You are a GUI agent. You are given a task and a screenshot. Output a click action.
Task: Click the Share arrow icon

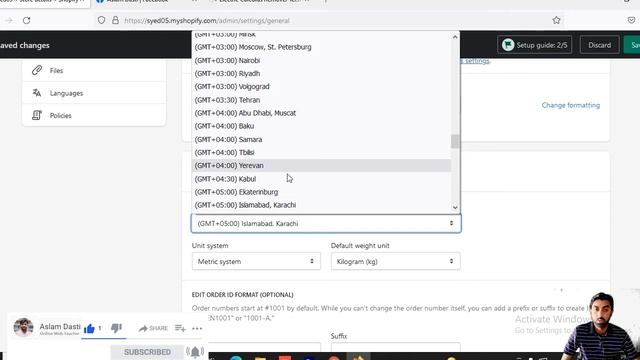[x=143, y=328]
